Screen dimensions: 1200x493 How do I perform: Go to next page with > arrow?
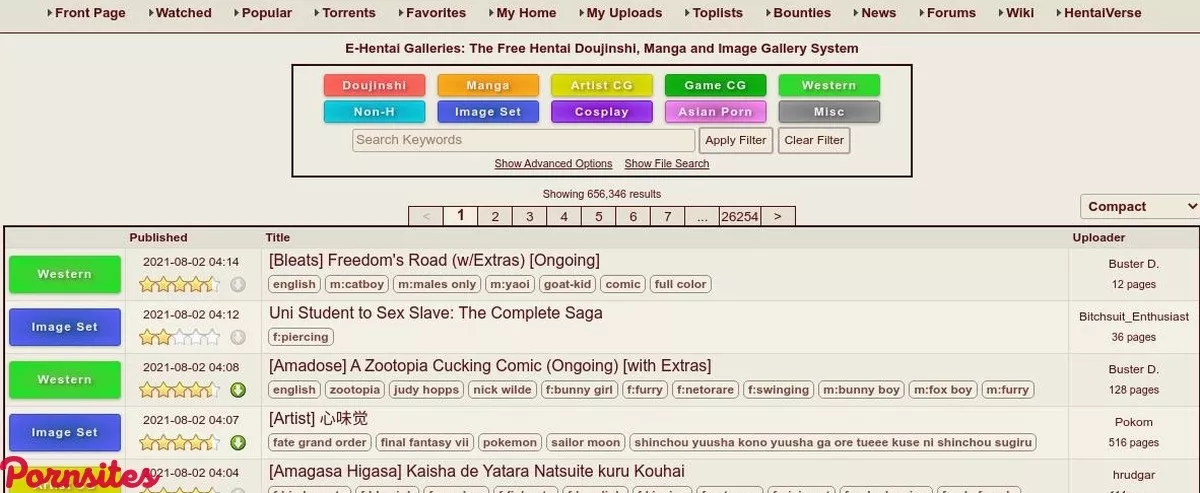pos(777,216)
